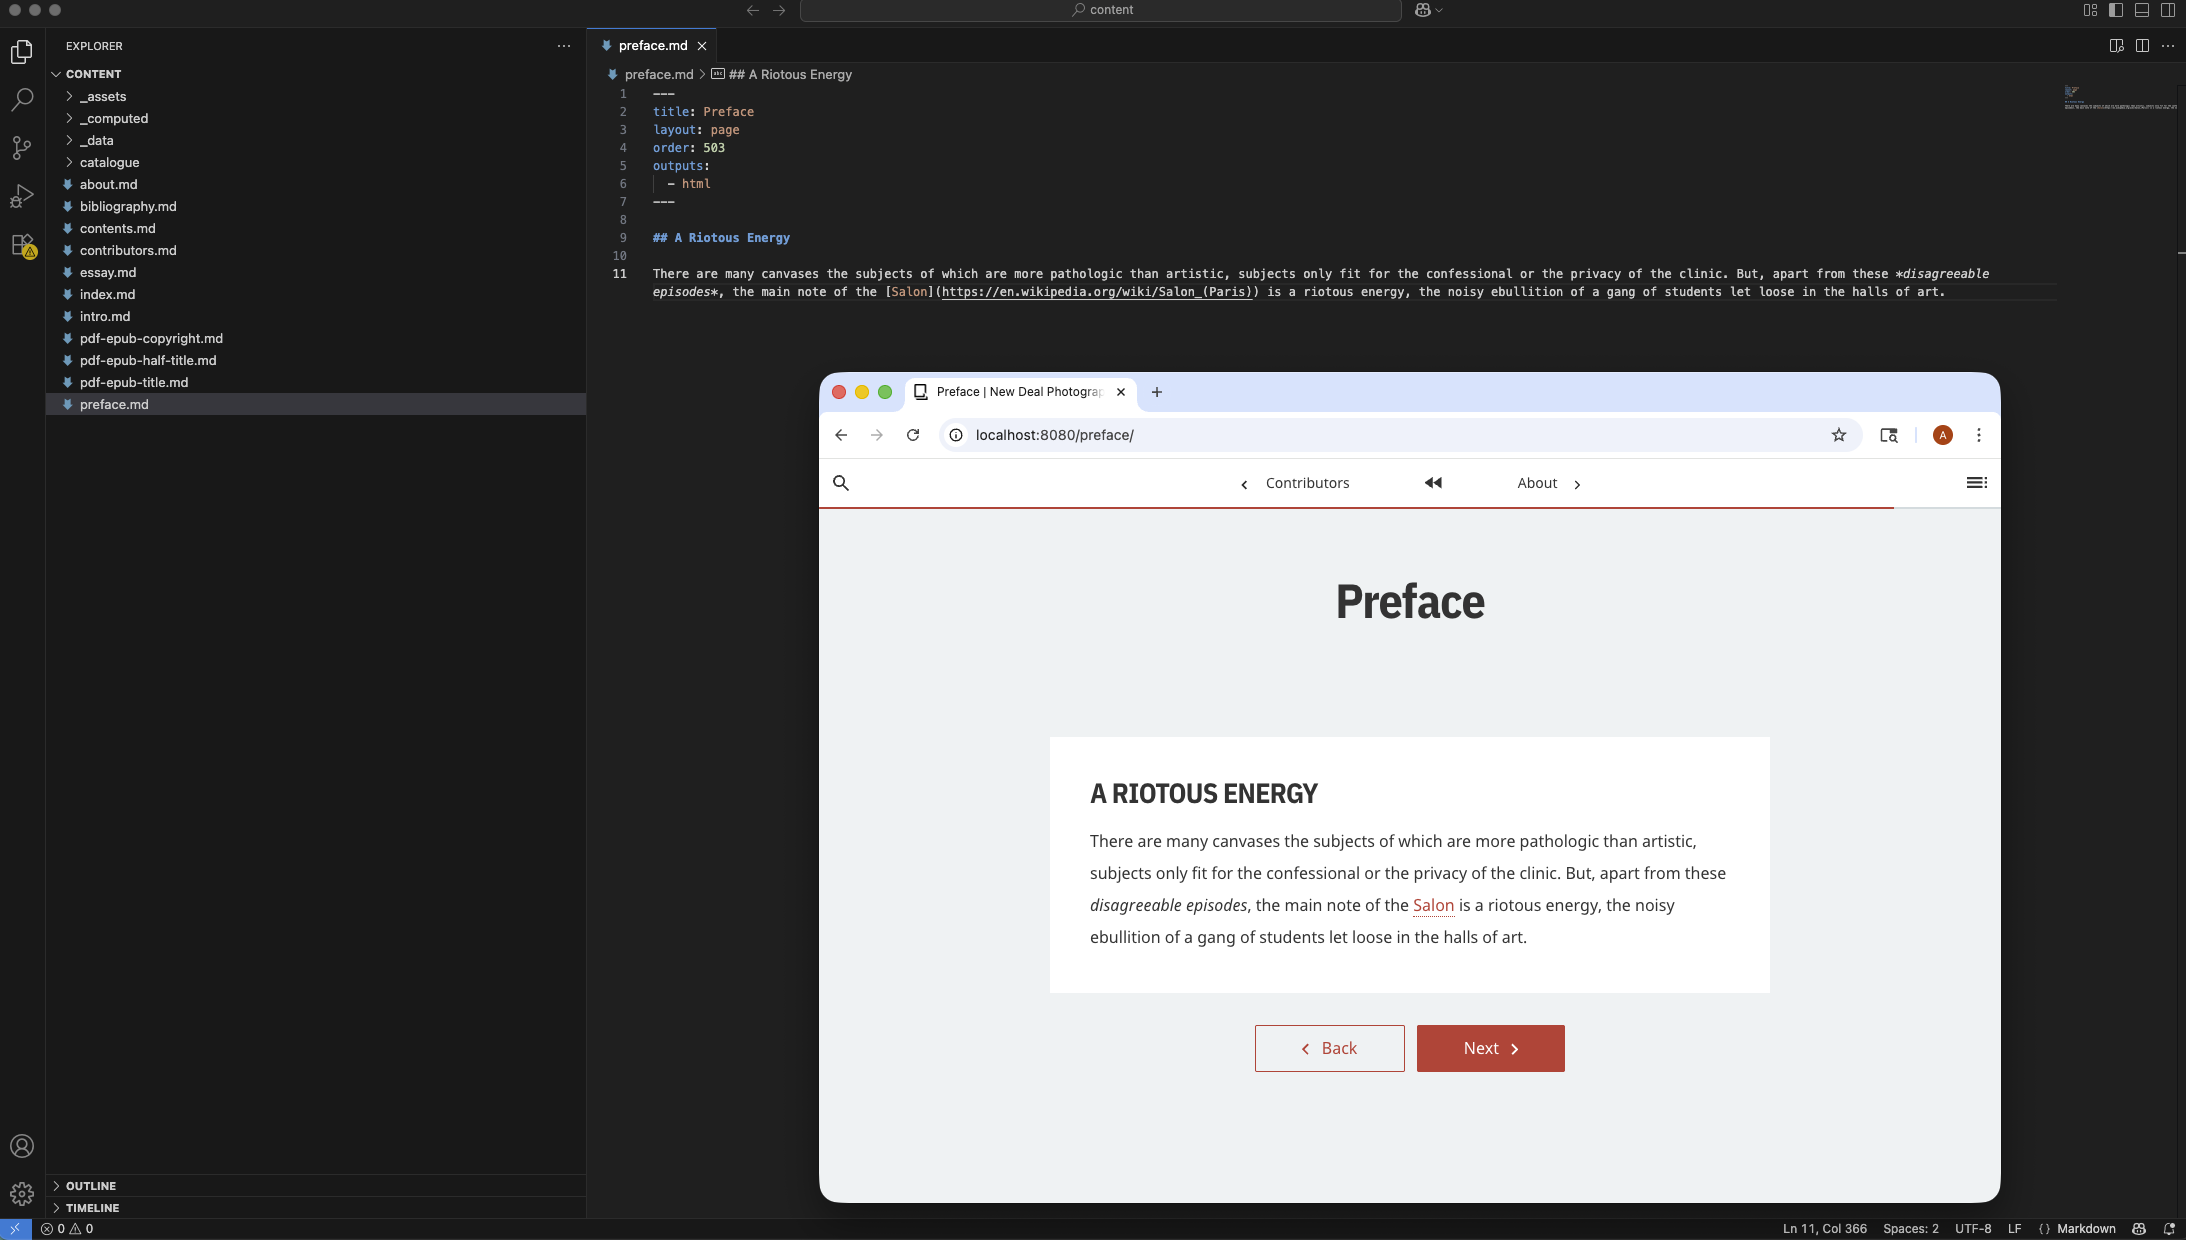Image resolution: width=2186 pixels, height=1240 pixels.
Task: Click the page search magnifier icon
Action: click(841, 483)
